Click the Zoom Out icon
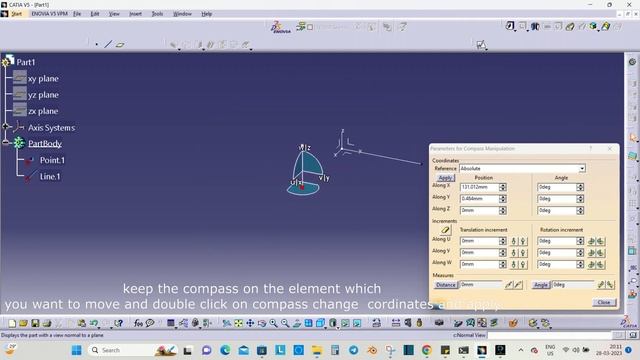 click(285, 323)
